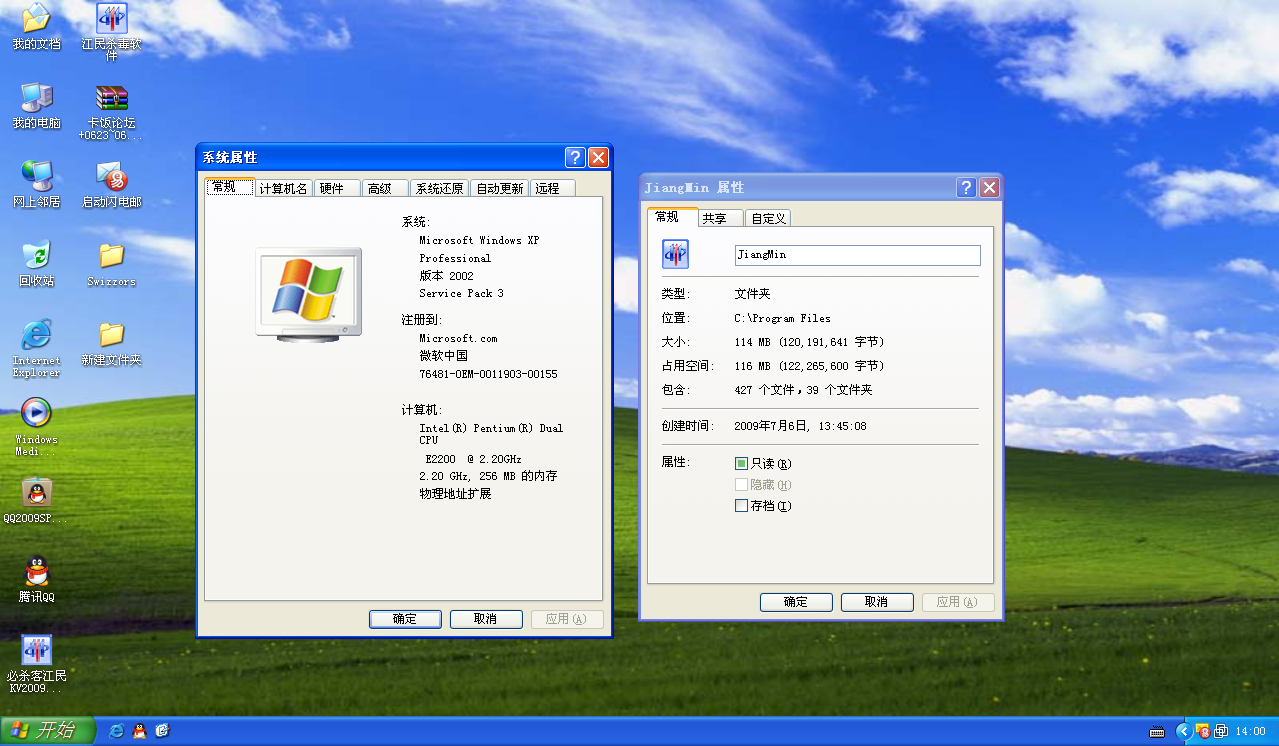Select the 腾讯QQ penguin desktop icon

[x=36, y=580]
